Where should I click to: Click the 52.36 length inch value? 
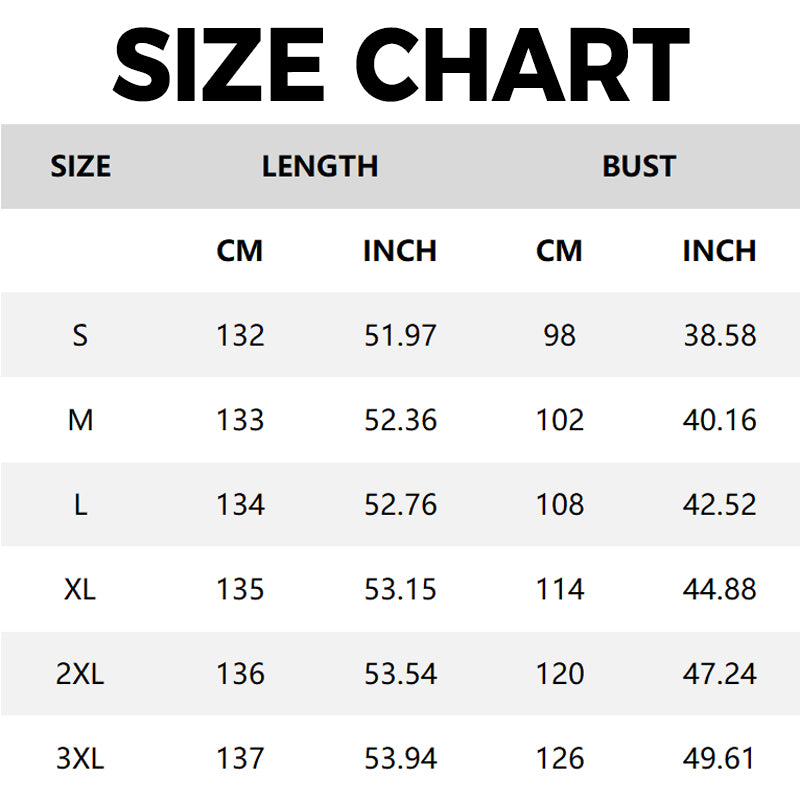click(400, 420)
